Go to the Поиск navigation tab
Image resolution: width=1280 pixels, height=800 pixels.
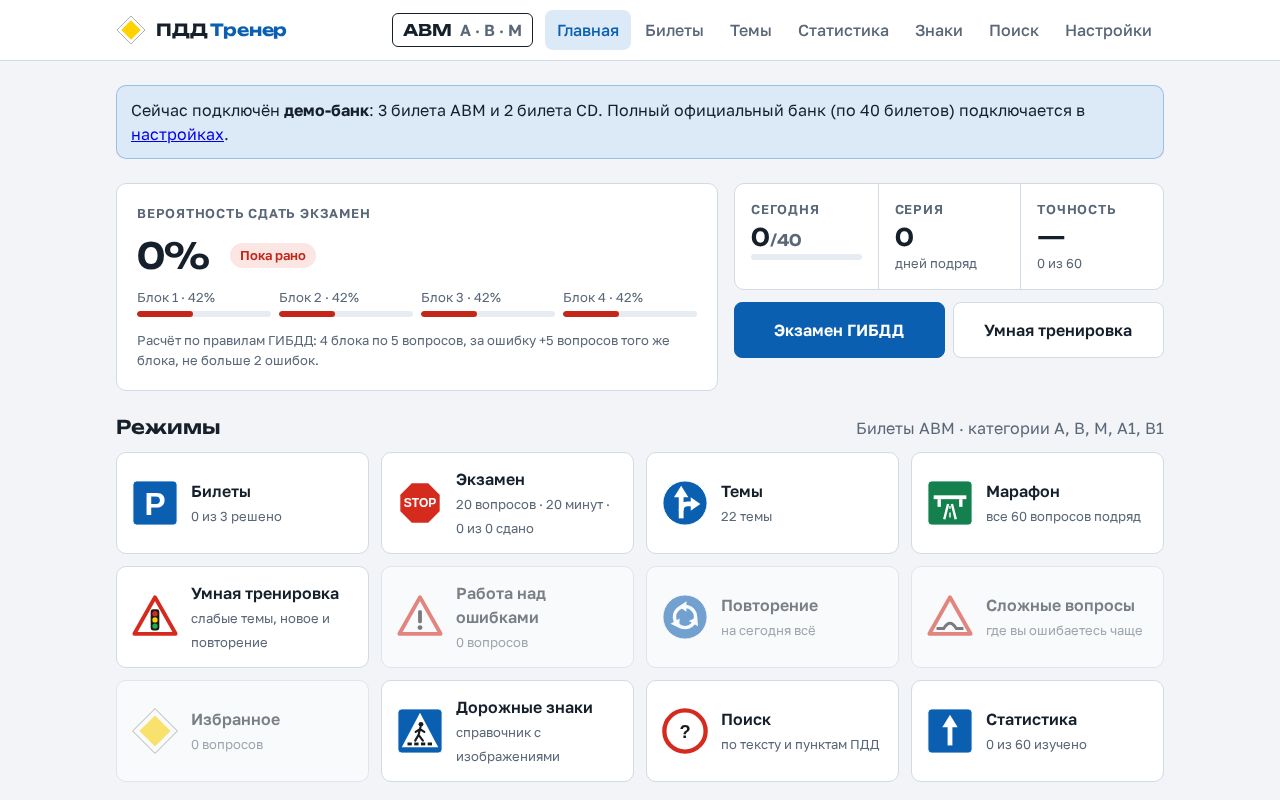pos(1014,30)
